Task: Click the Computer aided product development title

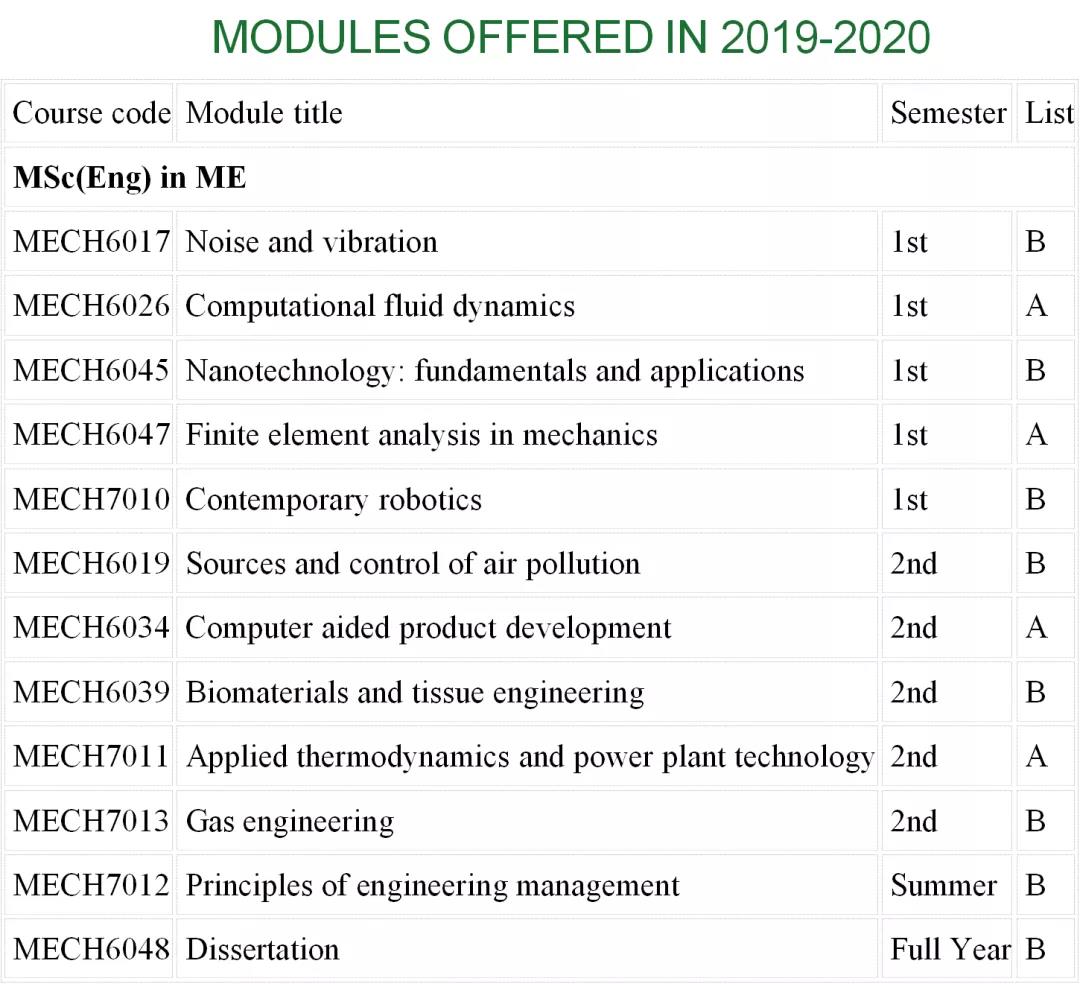Action: pos(428,628)
